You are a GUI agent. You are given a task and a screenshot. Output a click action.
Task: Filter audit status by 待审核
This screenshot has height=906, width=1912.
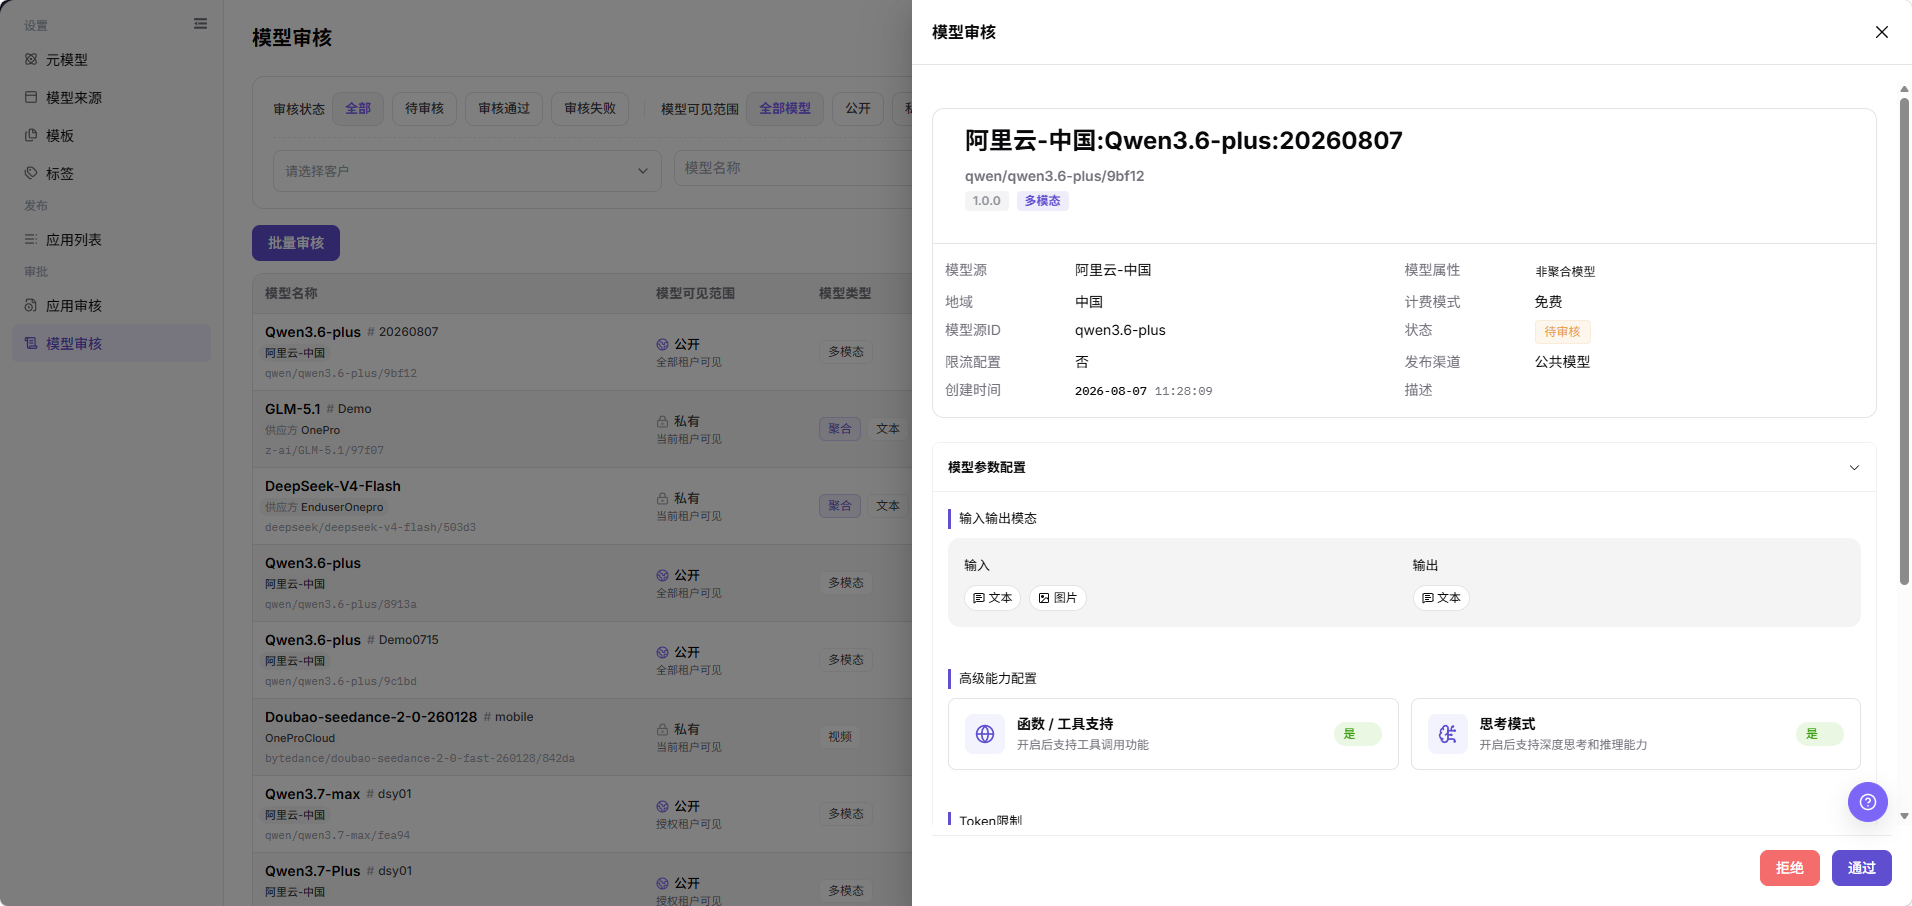click(425, 108)
